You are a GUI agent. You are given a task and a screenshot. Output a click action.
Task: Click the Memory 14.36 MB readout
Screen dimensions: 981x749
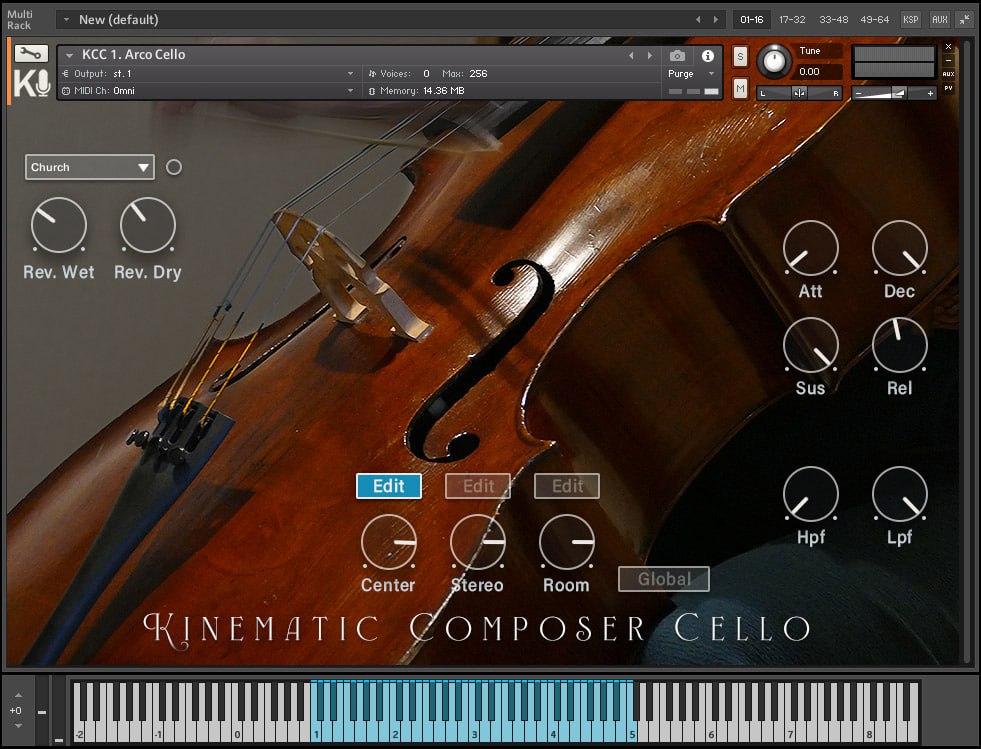click(417, 91)
